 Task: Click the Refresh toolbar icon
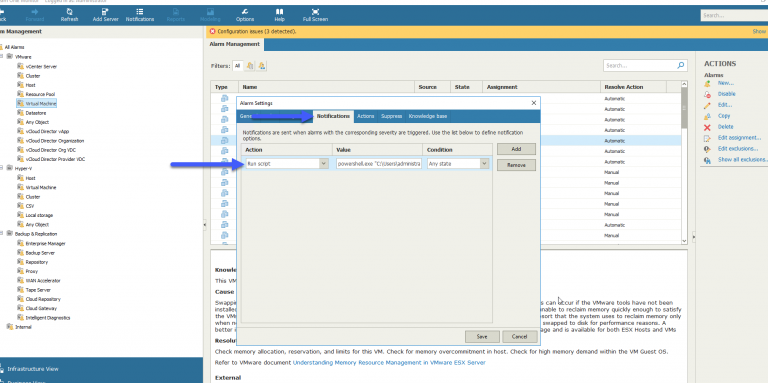[69, 11]
